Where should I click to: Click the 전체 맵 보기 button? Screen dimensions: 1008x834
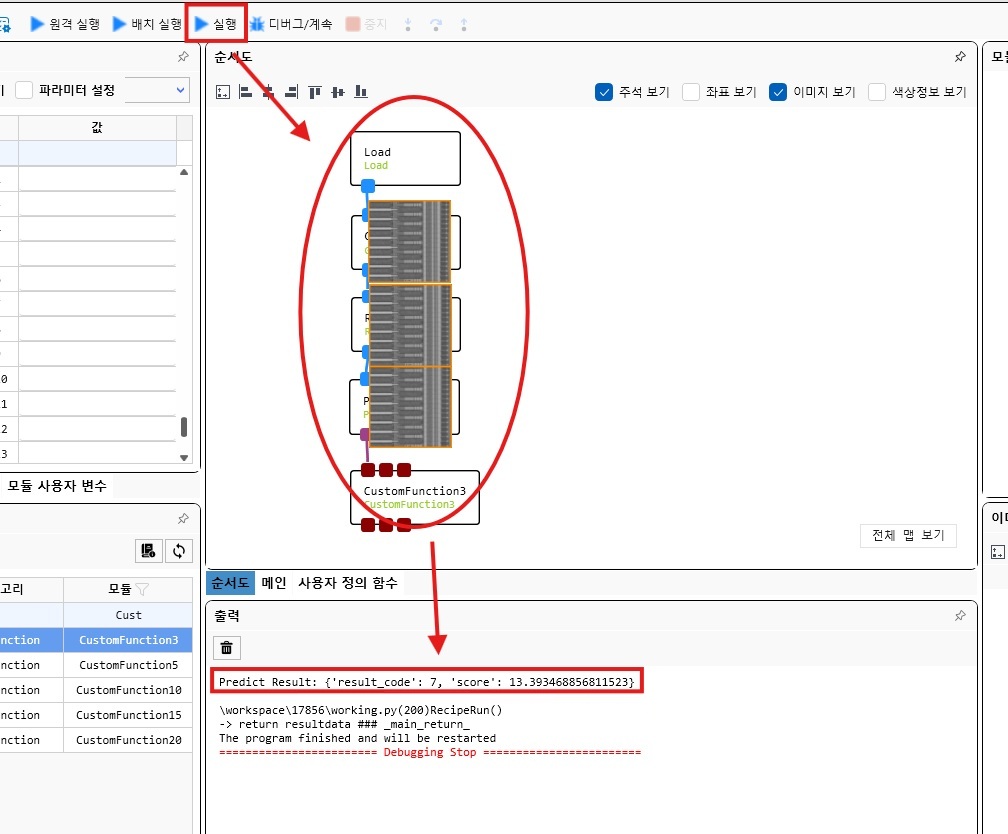pyautogui.click(x=908, y=535)
